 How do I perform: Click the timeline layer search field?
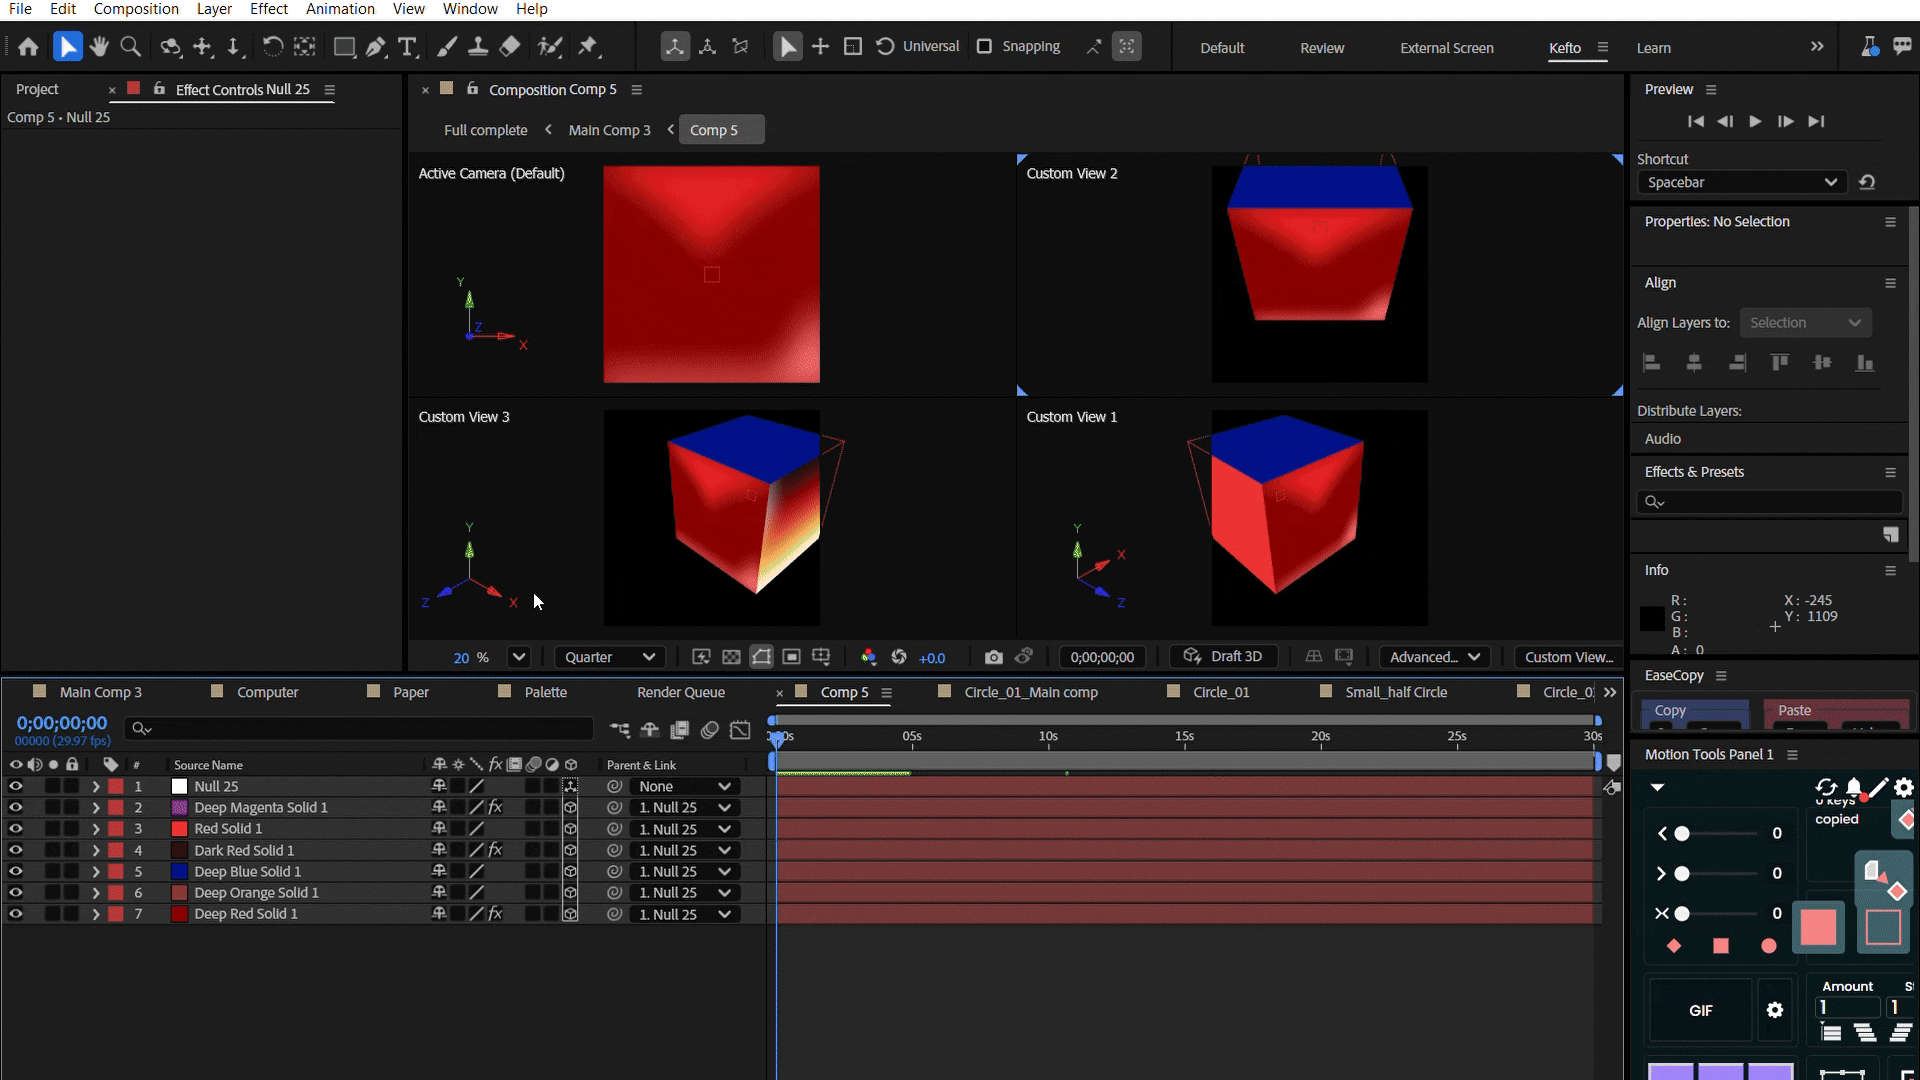click(x=360, y=729)
